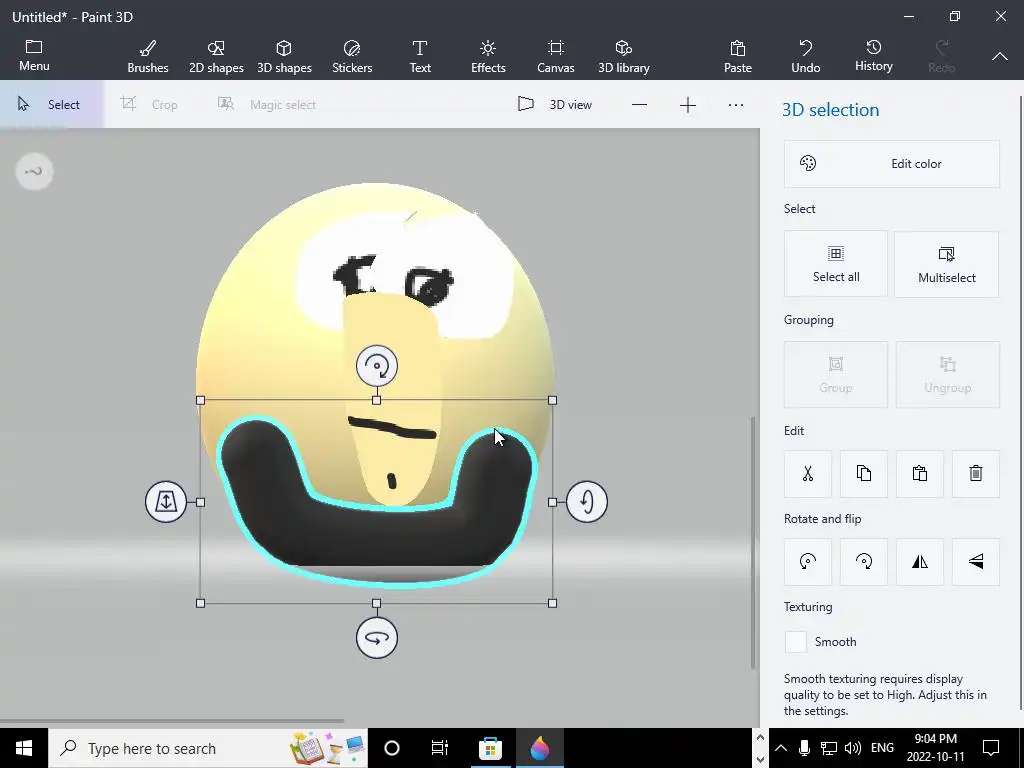Click the vertical canvas scrollbar

click(753, 542)
